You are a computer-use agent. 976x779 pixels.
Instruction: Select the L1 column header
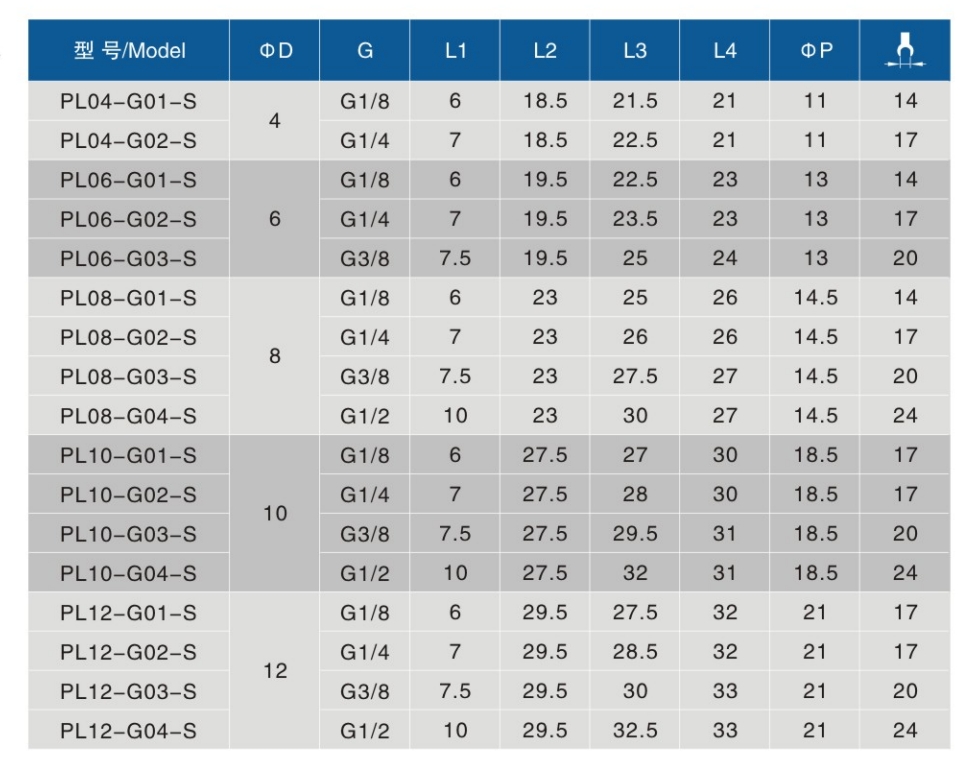(x=455, y=51)
